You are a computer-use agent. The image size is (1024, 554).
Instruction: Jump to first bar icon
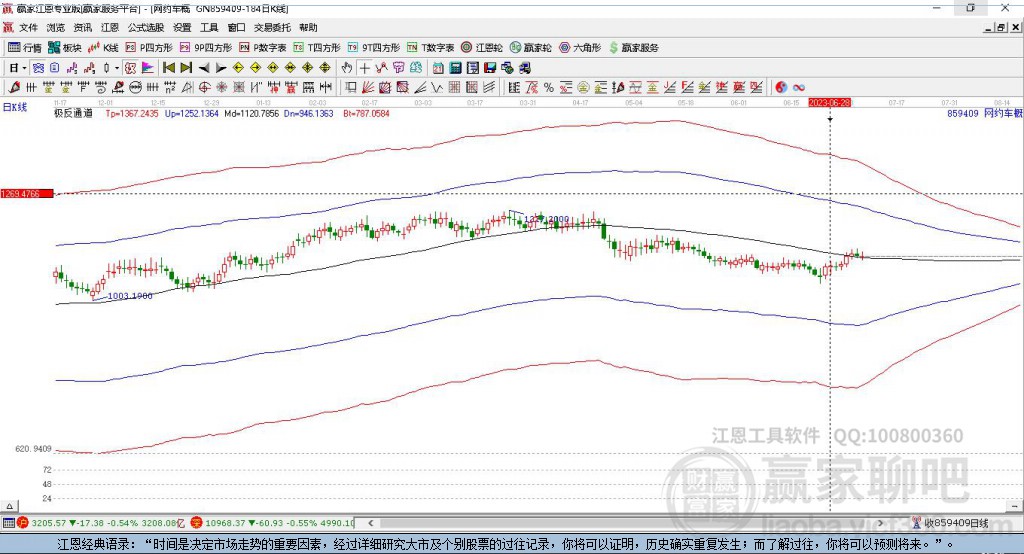point(168,68)
